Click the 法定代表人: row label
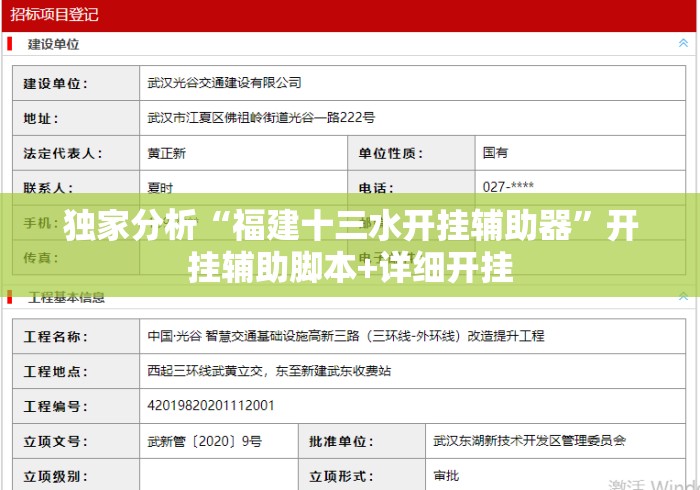Screen dimensions: 700x490 pyautogui.click(x=63, y=154)
